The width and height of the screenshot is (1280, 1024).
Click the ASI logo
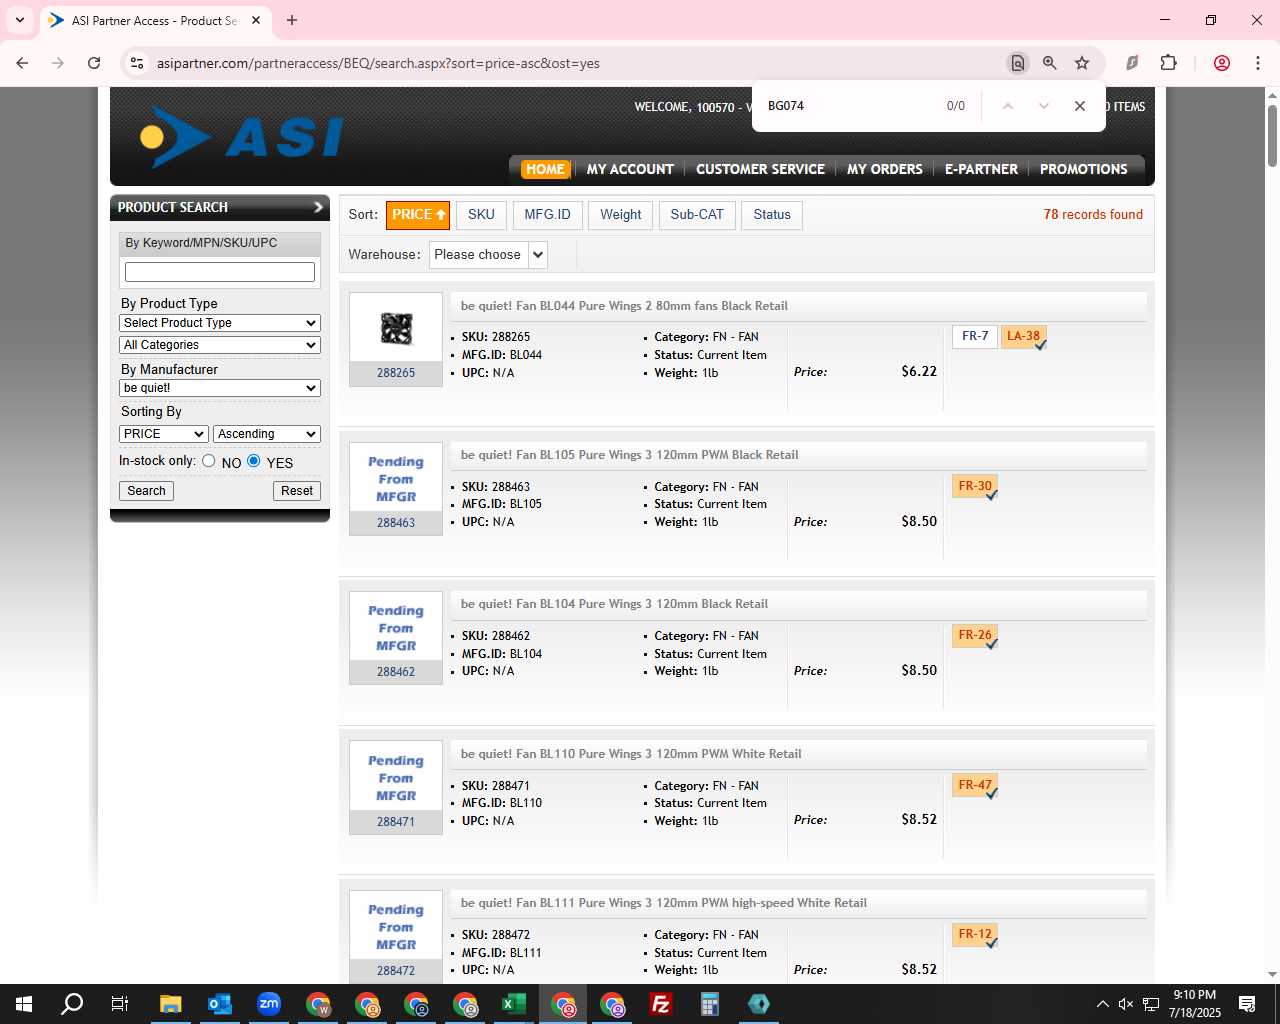coord(242,136)
